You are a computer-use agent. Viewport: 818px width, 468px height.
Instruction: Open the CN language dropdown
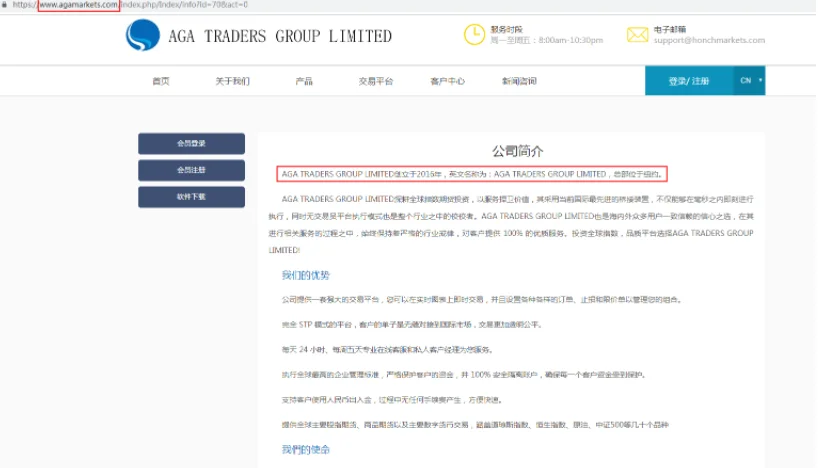750,80
